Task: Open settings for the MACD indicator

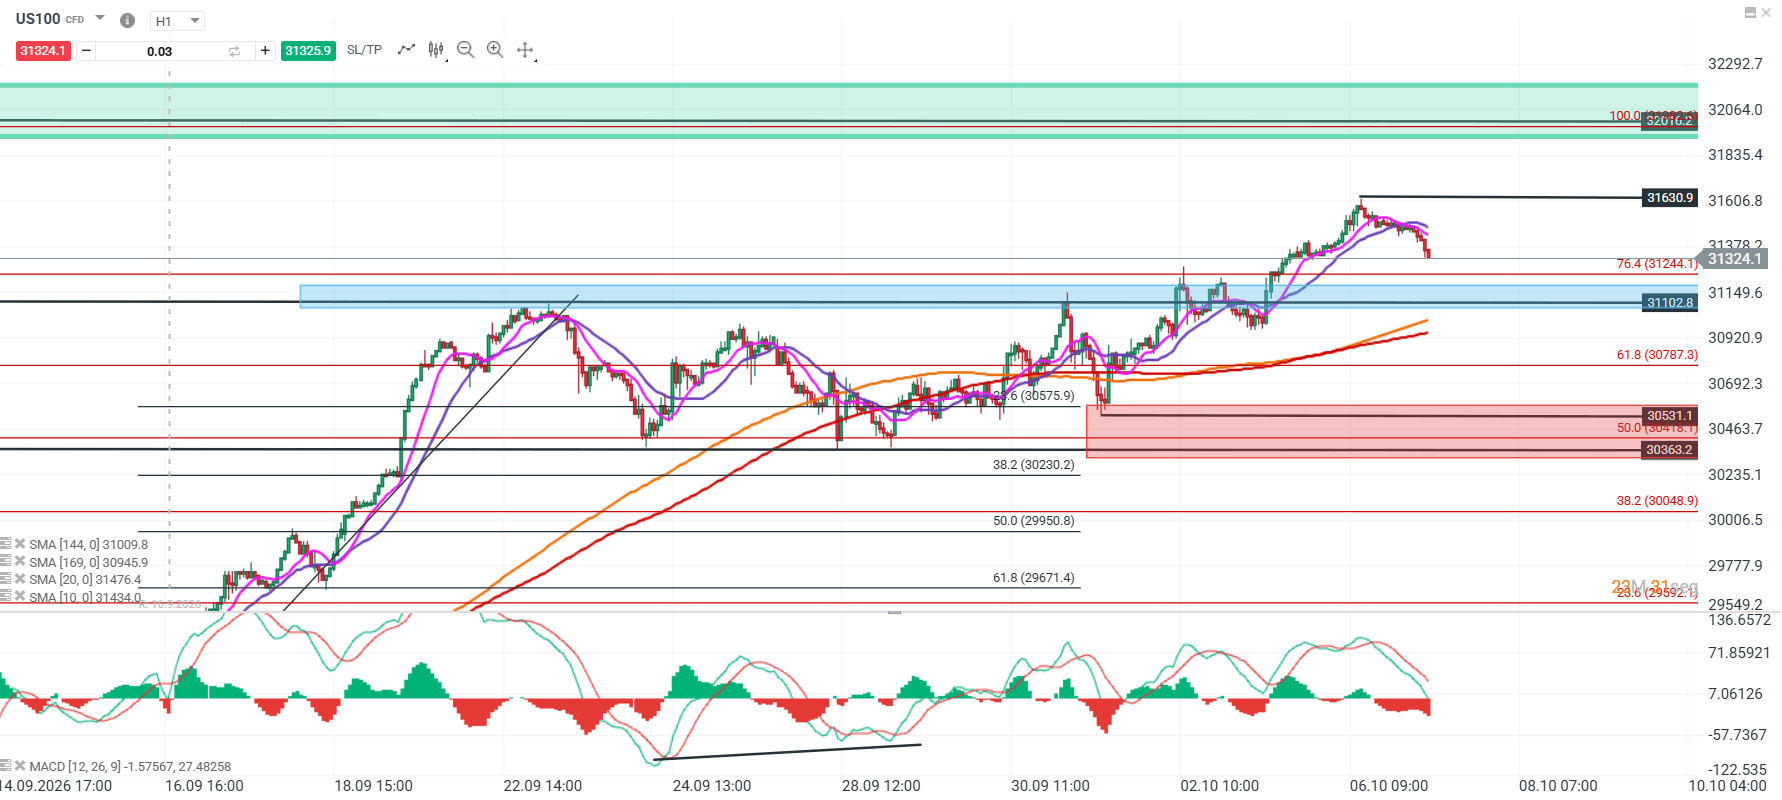Action: [x=6, y=766]
